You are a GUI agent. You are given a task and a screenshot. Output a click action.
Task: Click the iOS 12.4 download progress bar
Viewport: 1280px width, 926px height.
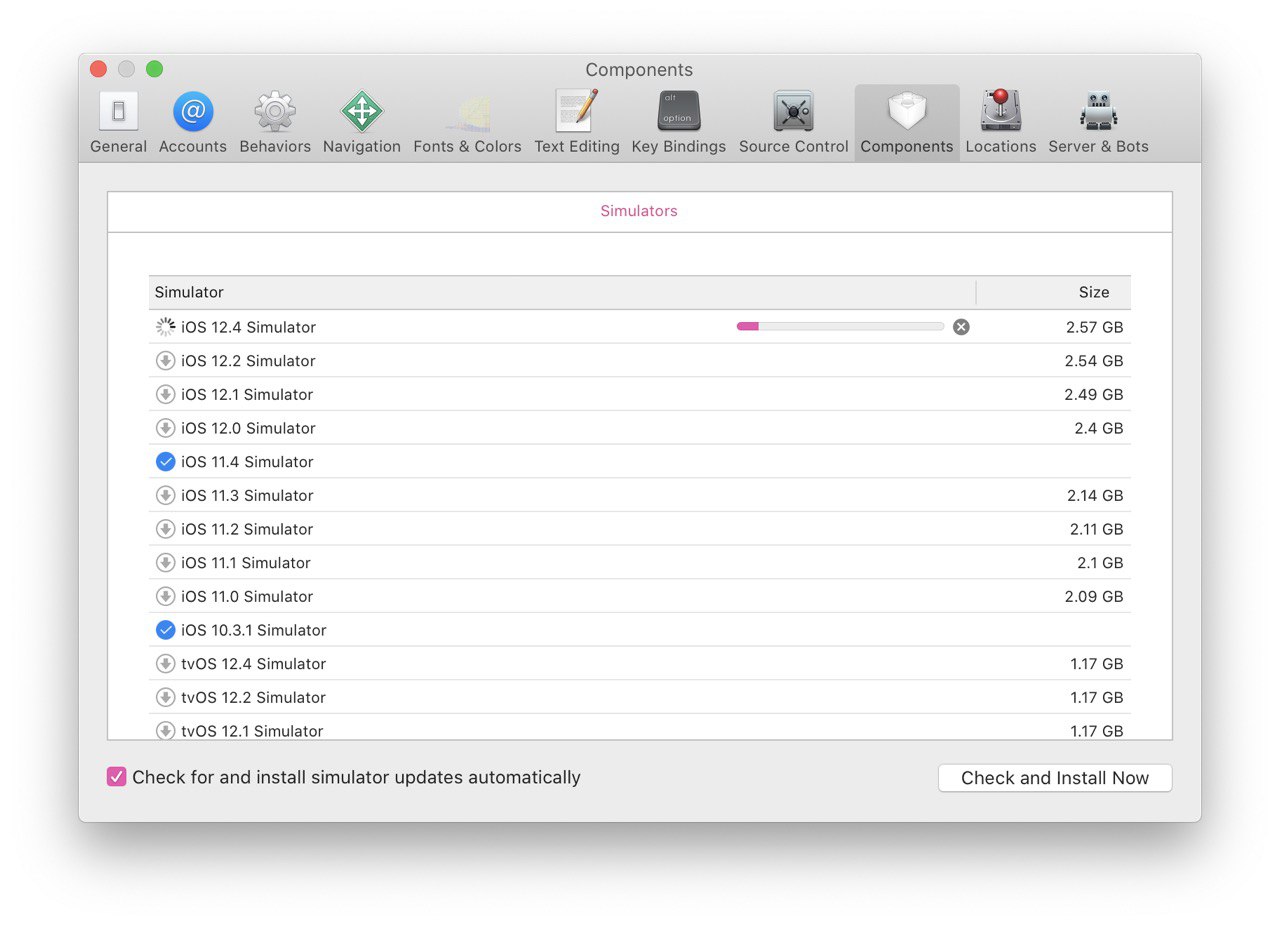tap(840, 327)
